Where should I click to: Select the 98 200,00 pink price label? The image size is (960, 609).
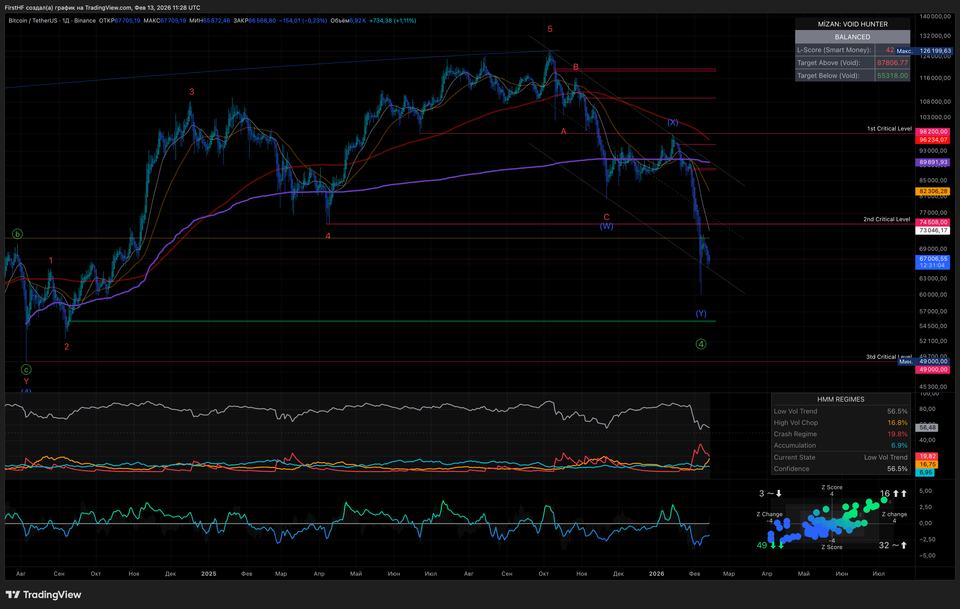[x=932, y=131]
